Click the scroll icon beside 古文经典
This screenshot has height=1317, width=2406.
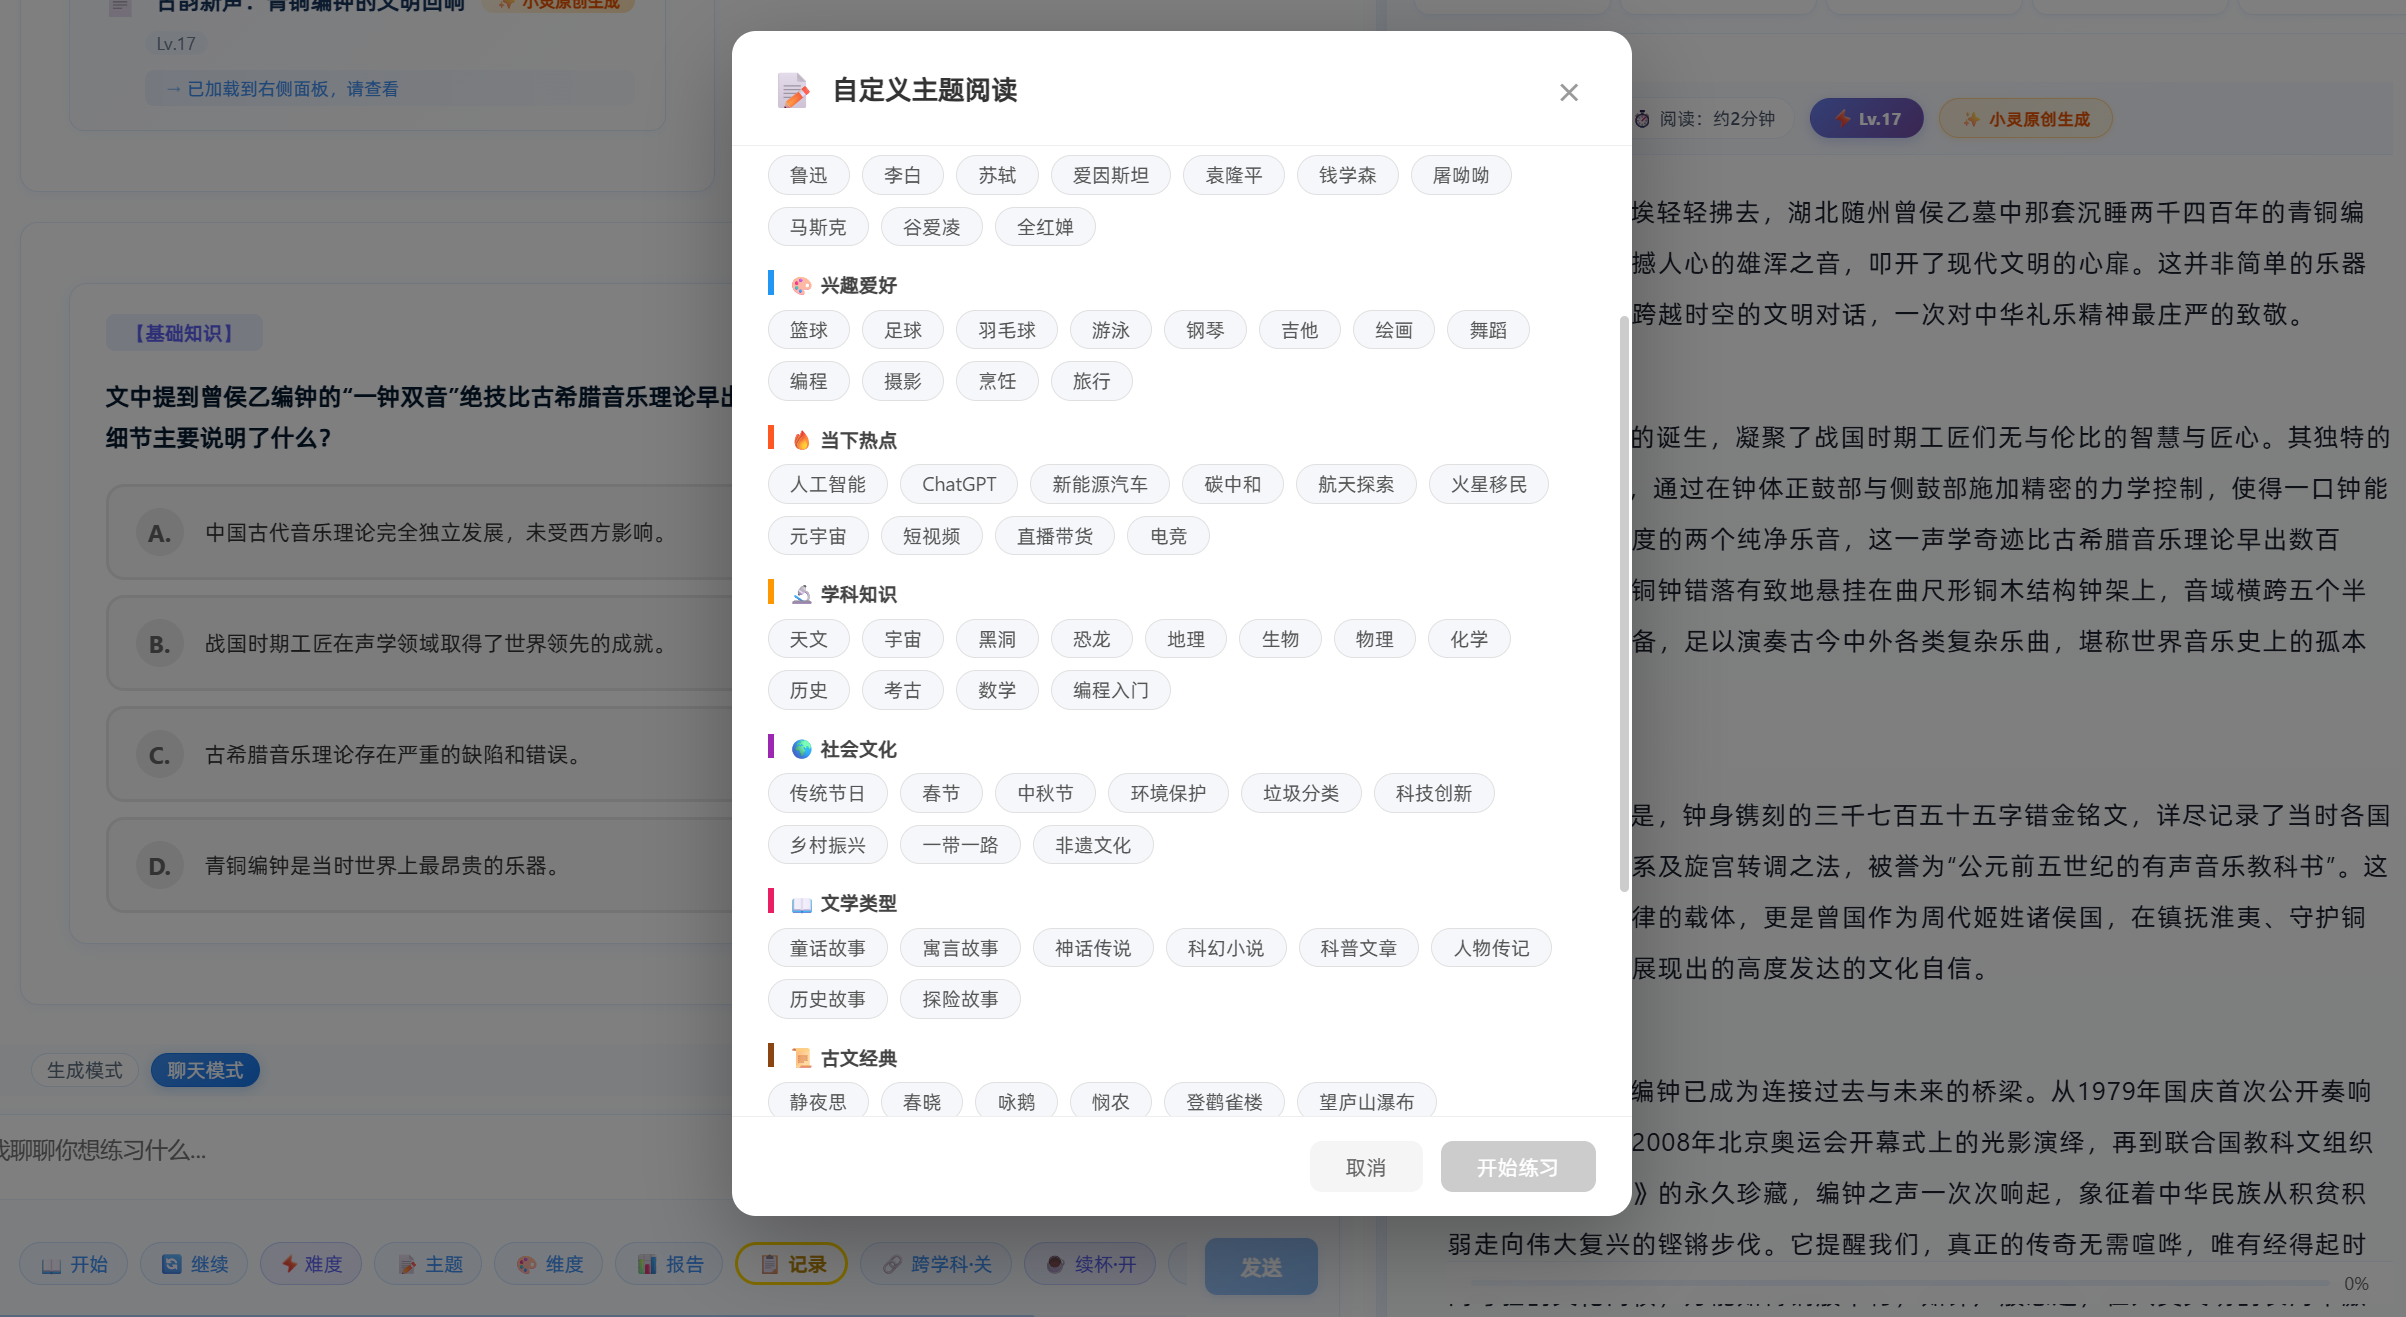(x=801, y=1058)
